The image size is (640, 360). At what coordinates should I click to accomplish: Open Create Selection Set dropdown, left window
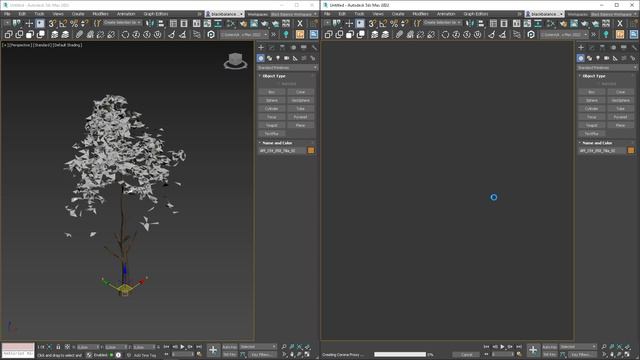pos(122,22)
